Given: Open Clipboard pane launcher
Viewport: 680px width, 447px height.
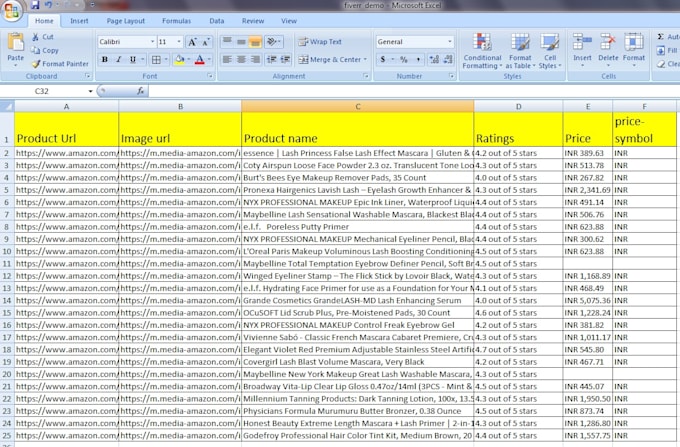Looking at the screenshot, I should (88, 76).
